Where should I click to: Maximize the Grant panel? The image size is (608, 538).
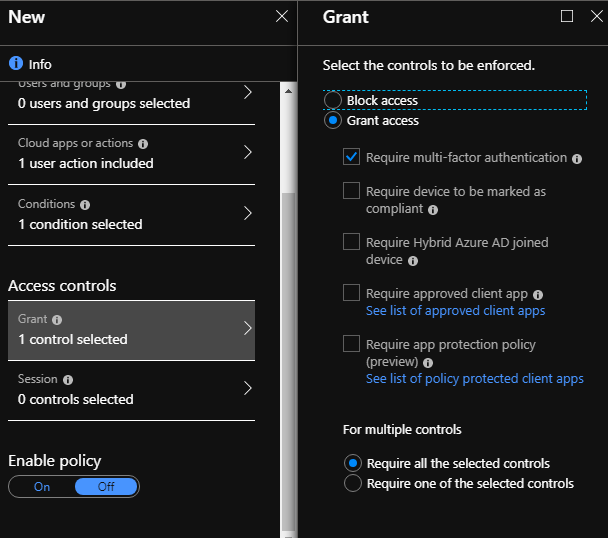pos(567,16)
